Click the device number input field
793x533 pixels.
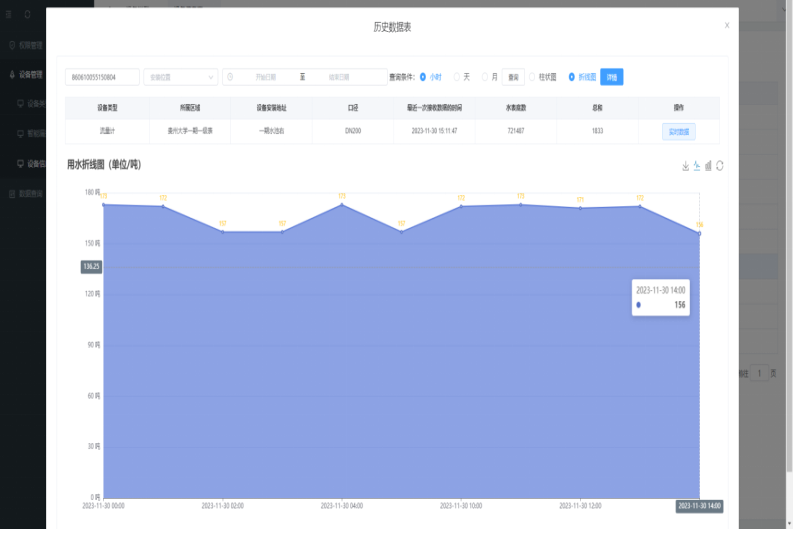[x=103, y=77]
